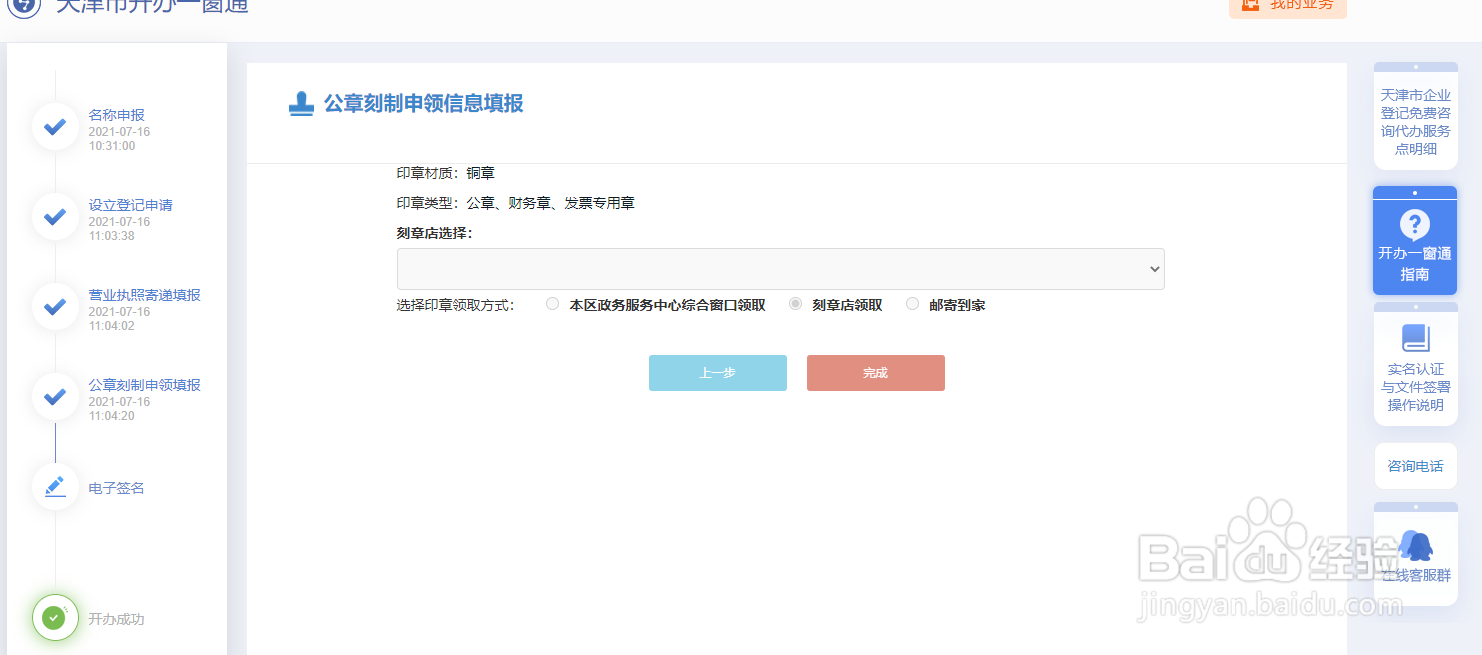The height and width of the screenshot is (655, 1482).
Task: Click the checkmark icon for 营业执照寄递填报 step
Action: point(54,307)
